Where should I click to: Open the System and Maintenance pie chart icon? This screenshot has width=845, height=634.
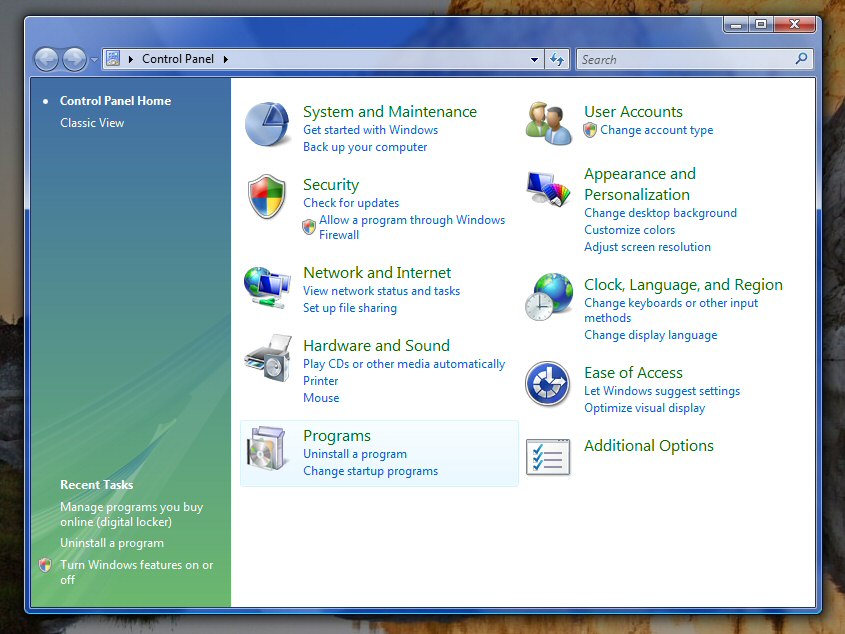(x=267, y=124)
